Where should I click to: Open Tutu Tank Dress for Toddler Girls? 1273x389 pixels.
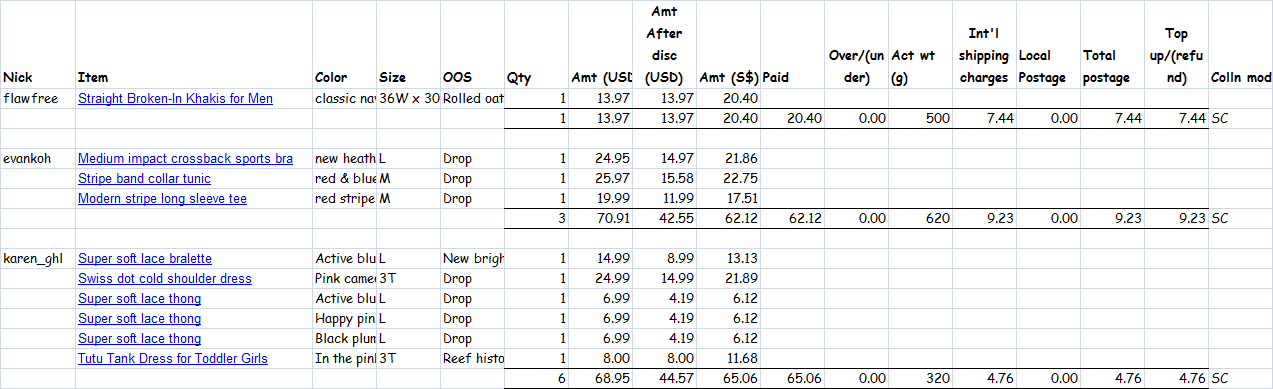(173, 358)
